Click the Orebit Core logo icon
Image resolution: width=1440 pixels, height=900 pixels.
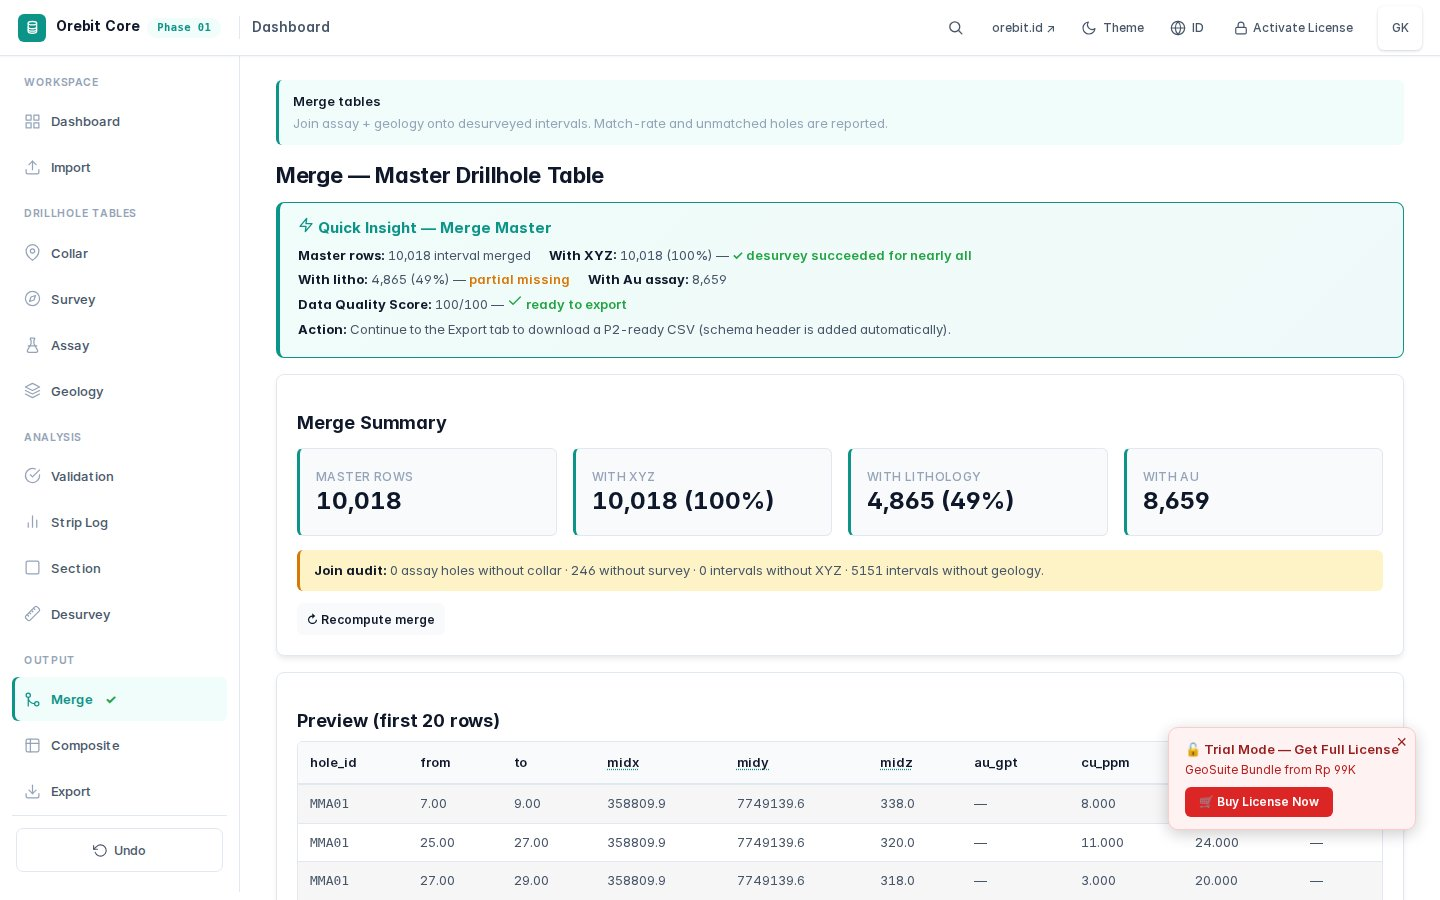pos(32,28)
